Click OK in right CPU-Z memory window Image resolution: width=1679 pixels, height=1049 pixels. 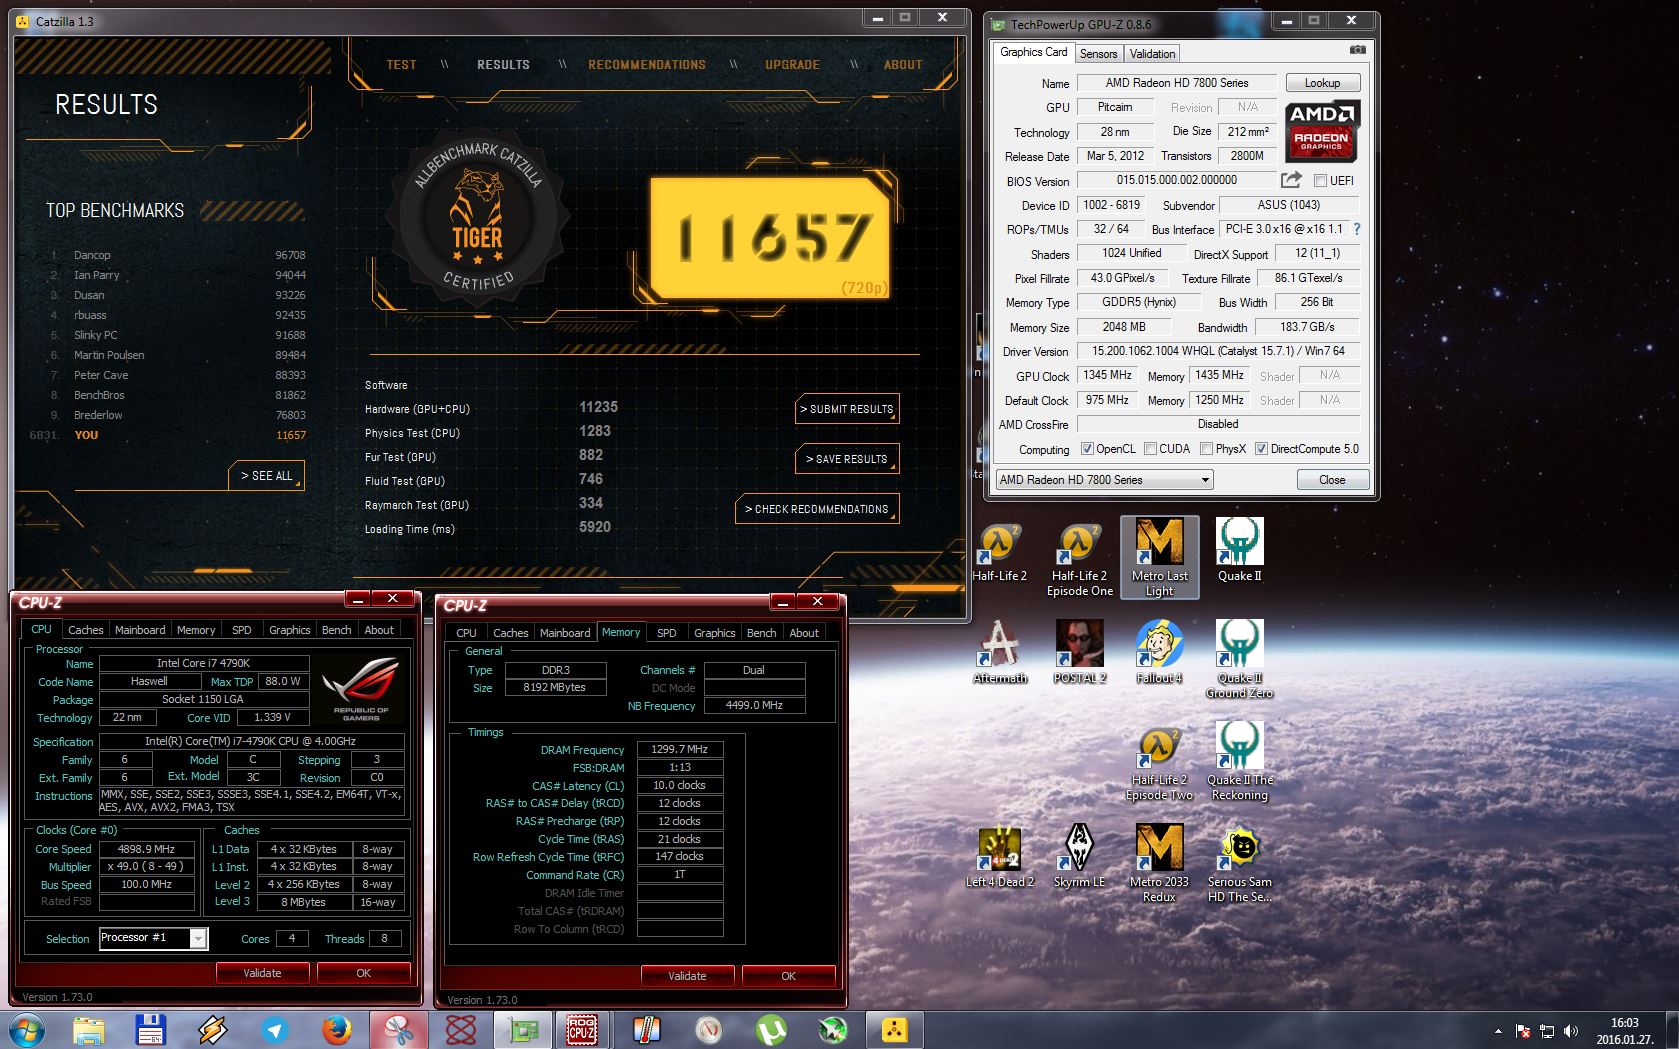click(788, 976)
